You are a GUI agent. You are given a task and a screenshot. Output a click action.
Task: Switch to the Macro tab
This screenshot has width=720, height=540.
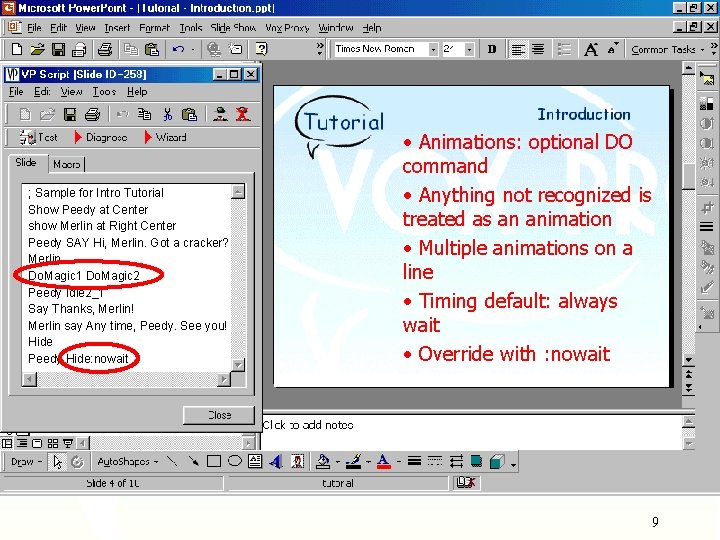(67, 164)
